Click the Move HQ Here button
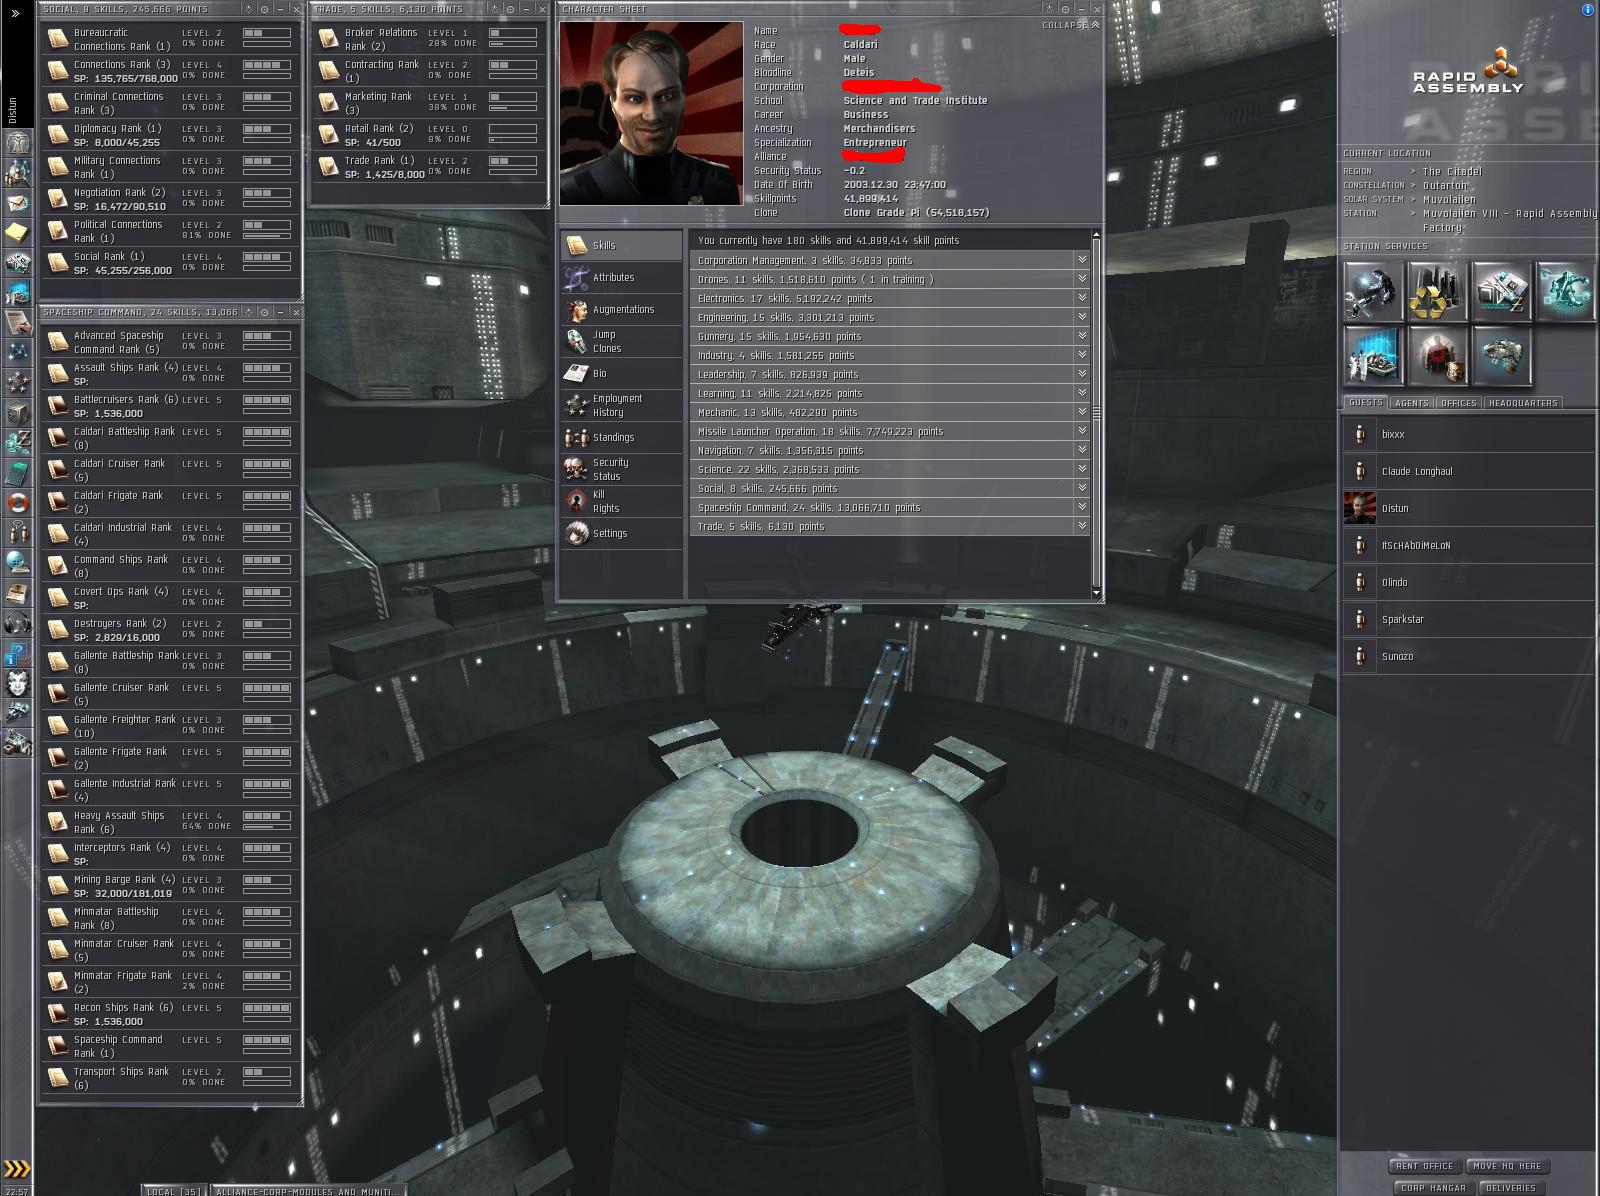This screenshot has height=1196, width=1600. point(1507,1166)
